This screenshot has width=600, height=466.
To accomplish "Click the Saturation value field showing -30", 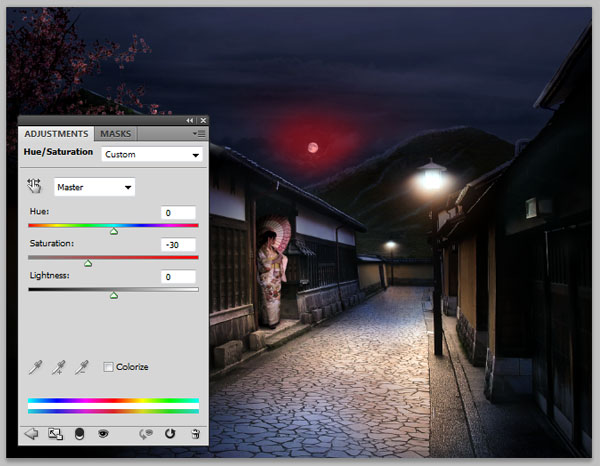I will pyautogui.click(x=178, y=245).
